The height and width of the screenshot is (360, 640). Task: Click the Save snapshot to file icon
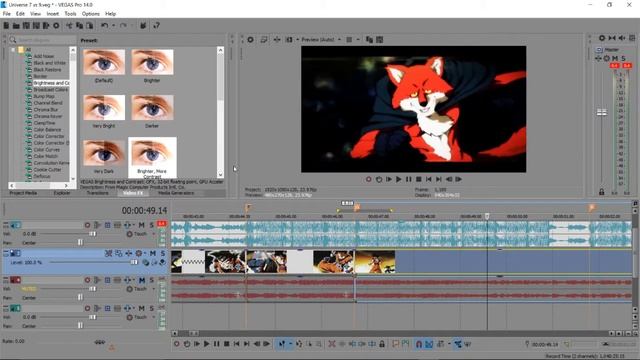(380, 40)
